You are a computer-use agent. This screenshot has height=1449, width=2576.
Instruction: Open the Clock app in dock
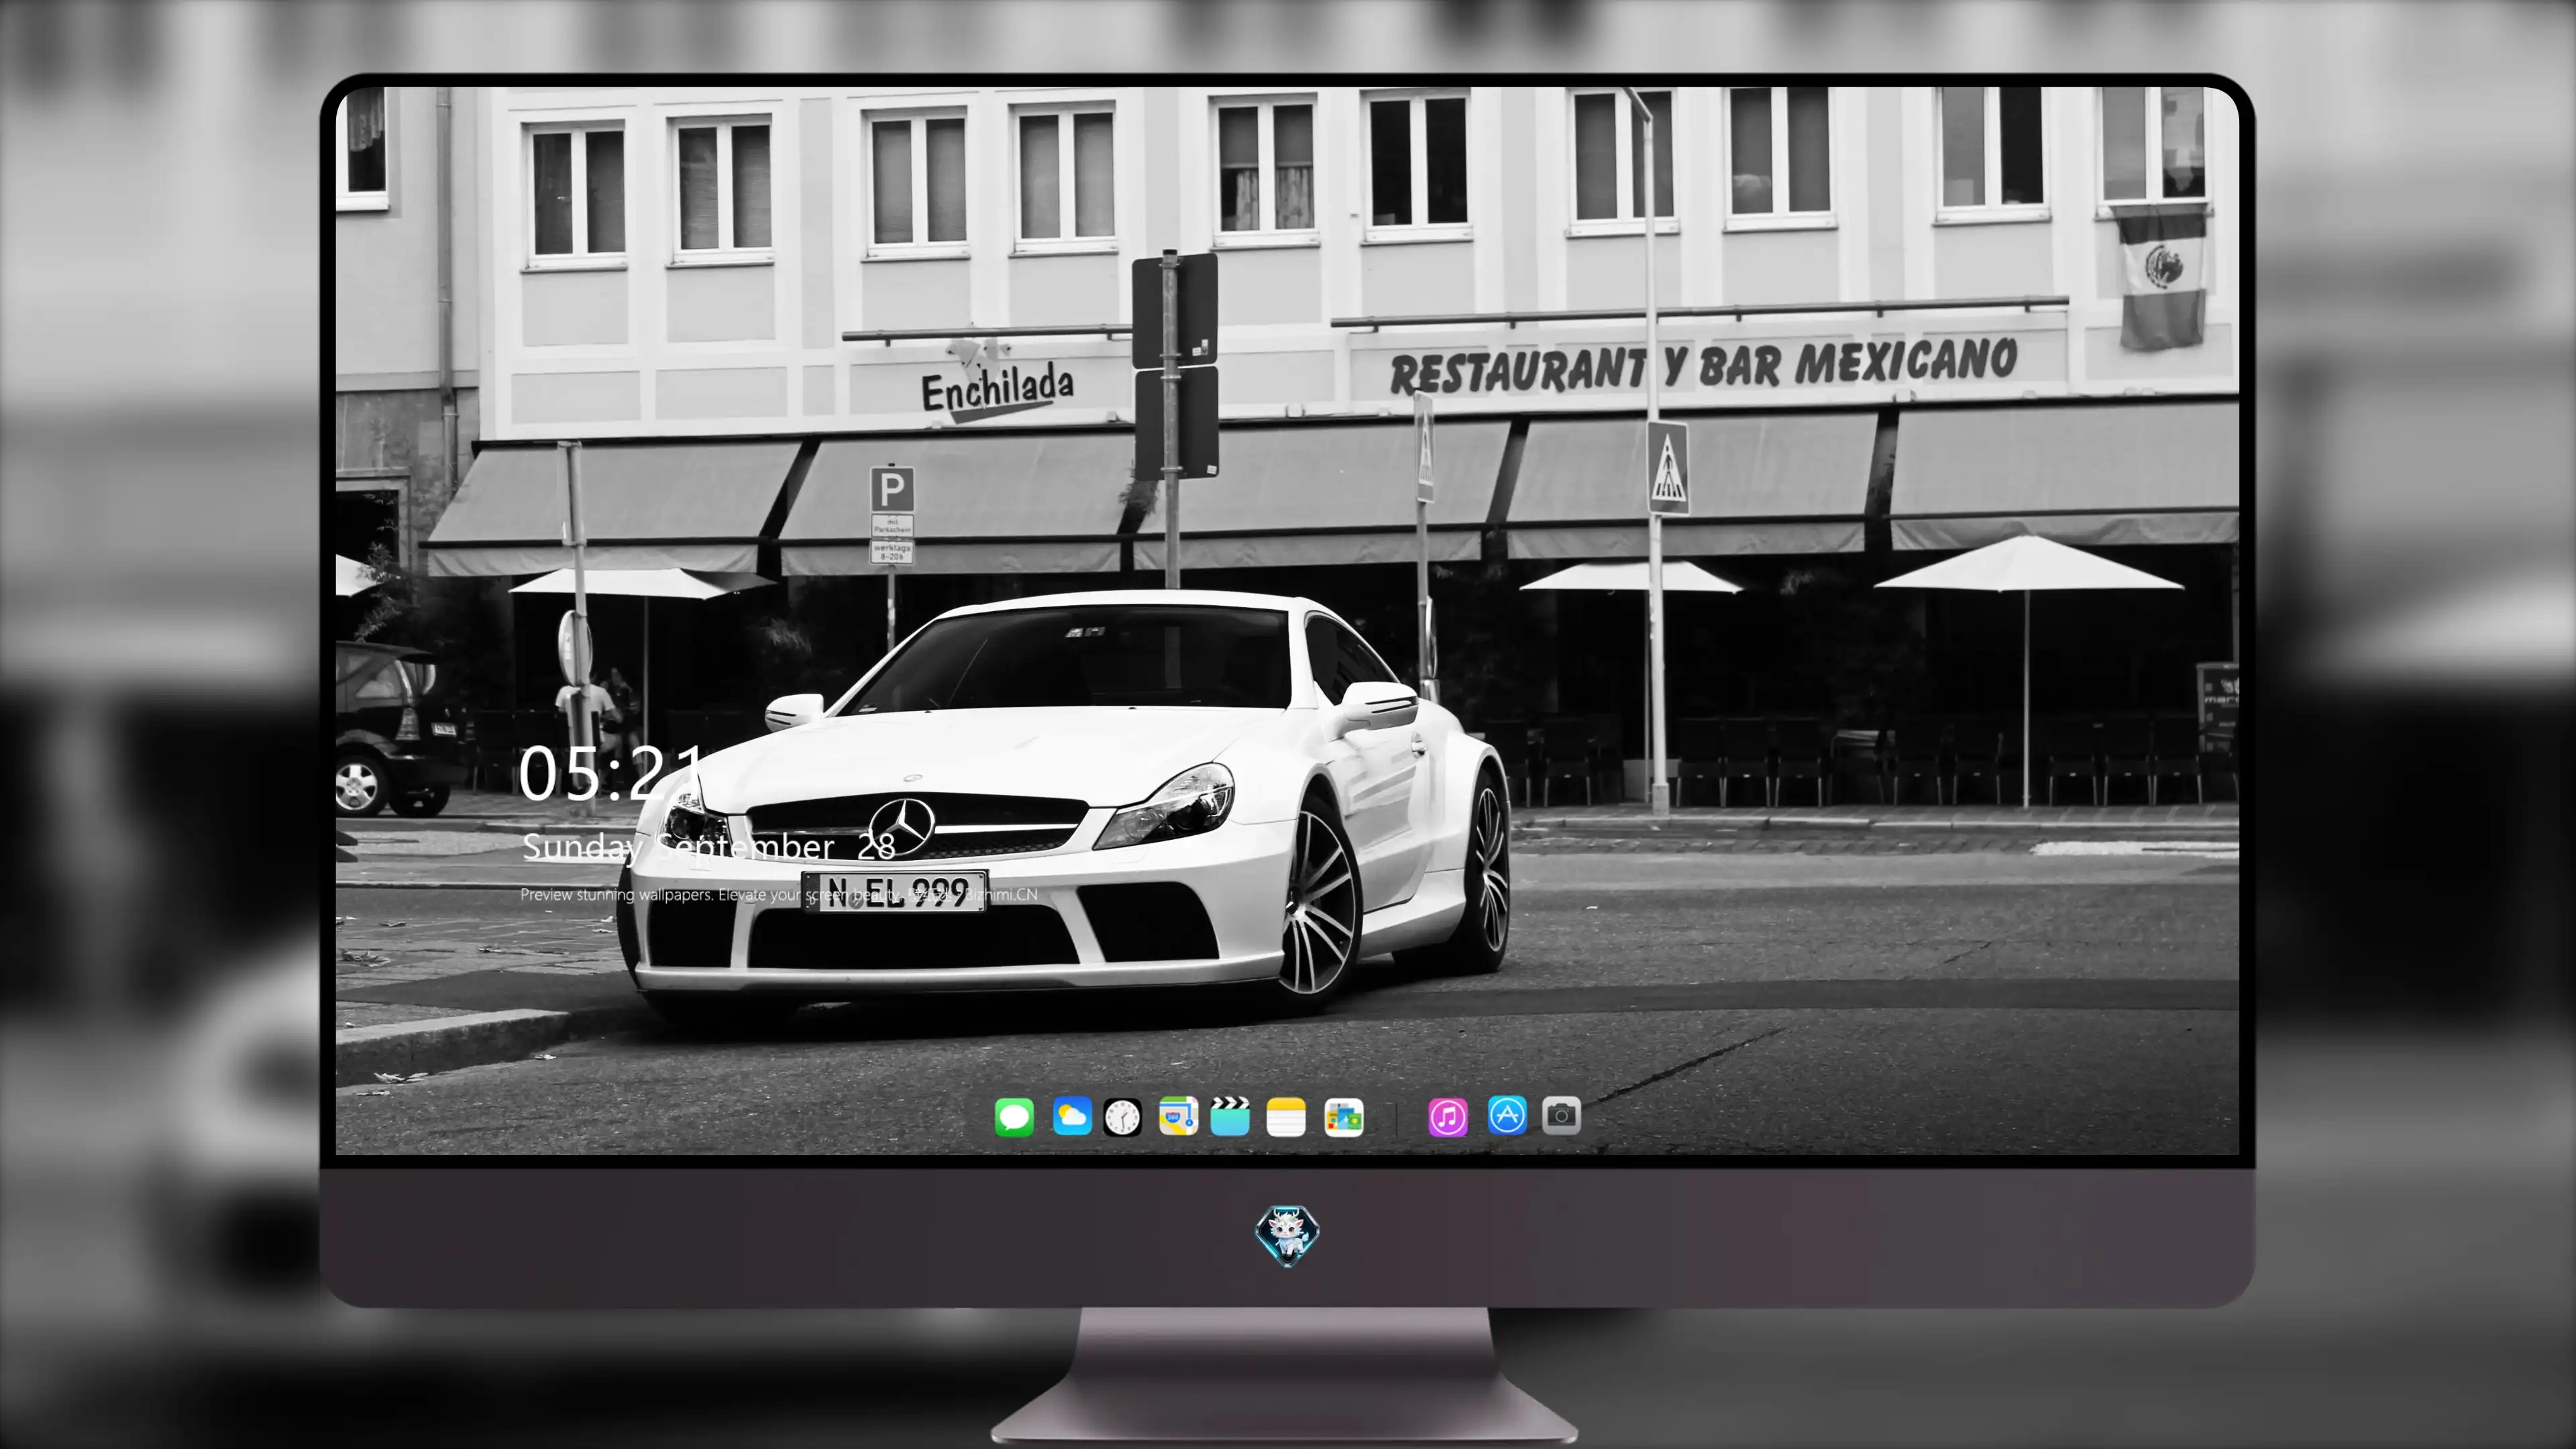click(x=1122, y=1117)
